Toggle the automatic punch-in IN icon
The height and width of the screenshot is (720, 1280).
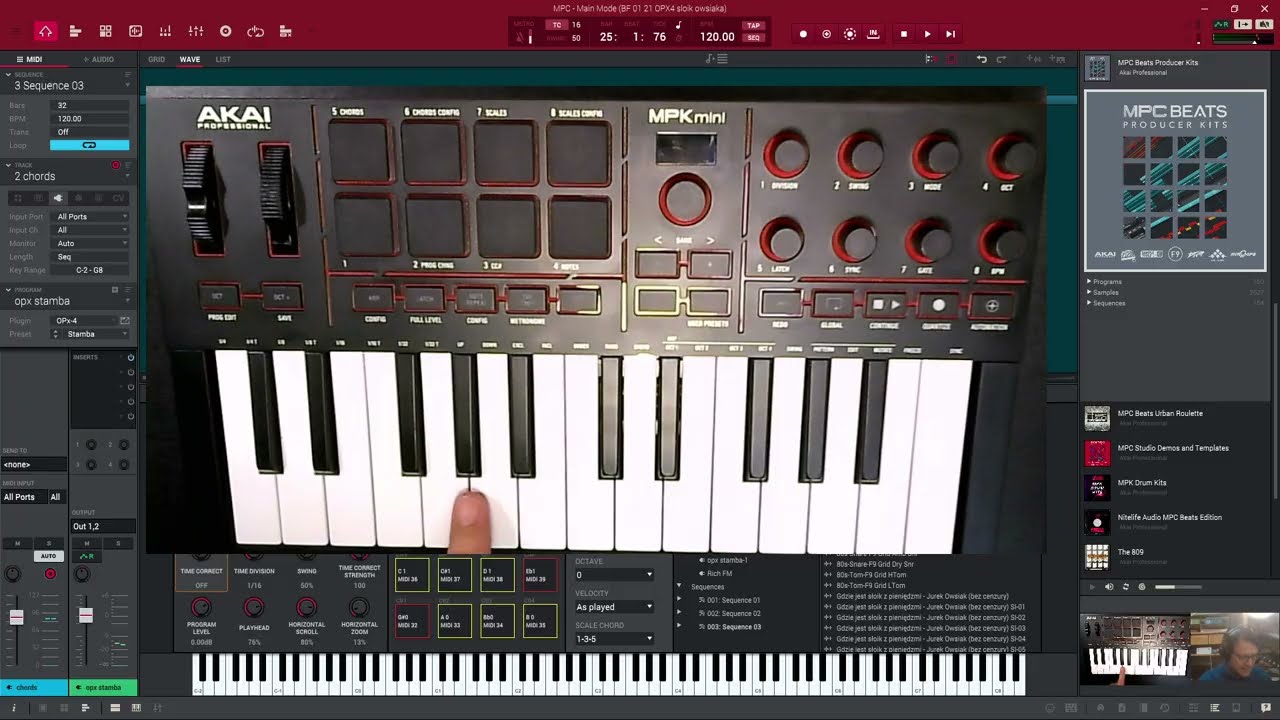pyautogui.click(x=873, y=34)
